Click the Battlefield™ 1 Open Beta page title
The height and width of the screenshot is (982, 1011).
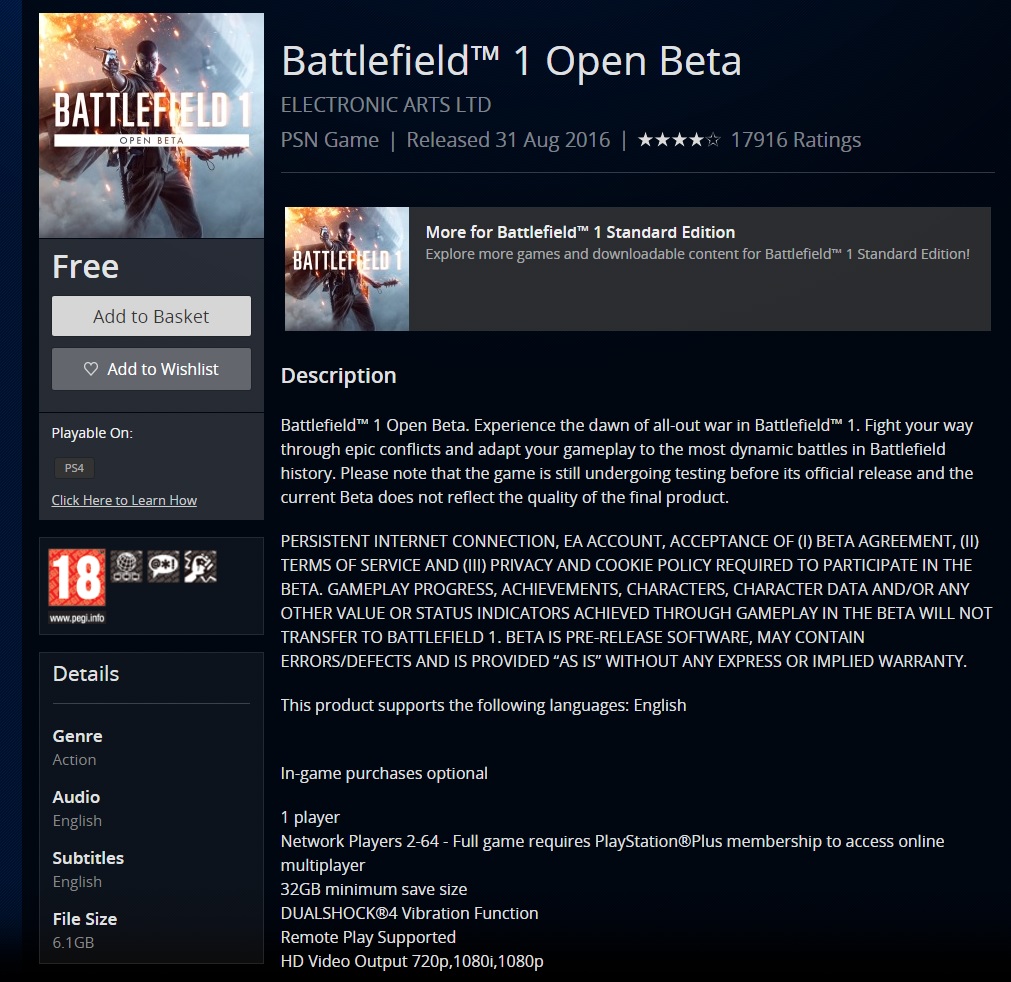pos(511,61)
